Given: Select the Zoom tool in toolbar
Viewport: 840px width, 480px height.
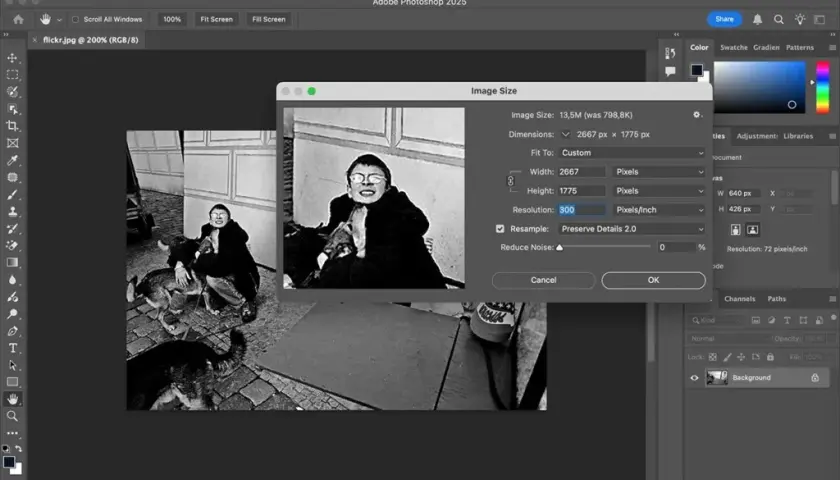Looking at the screenshot, I should point(12,416).
